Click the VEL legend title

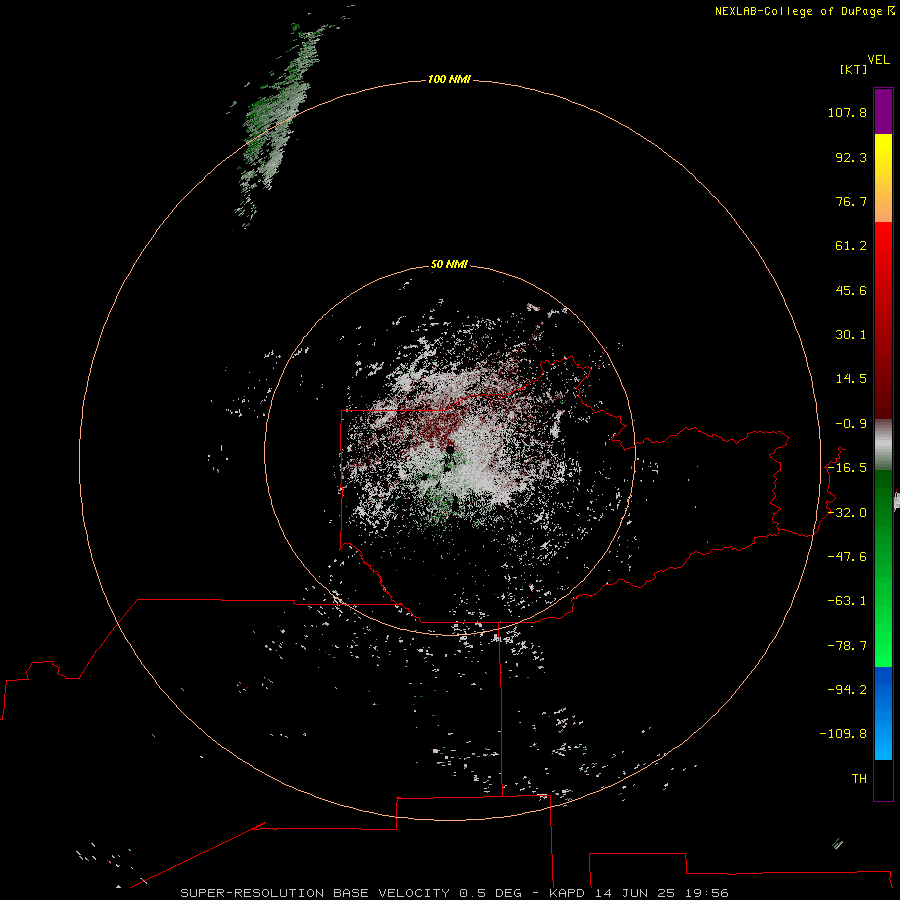[878, 60]
